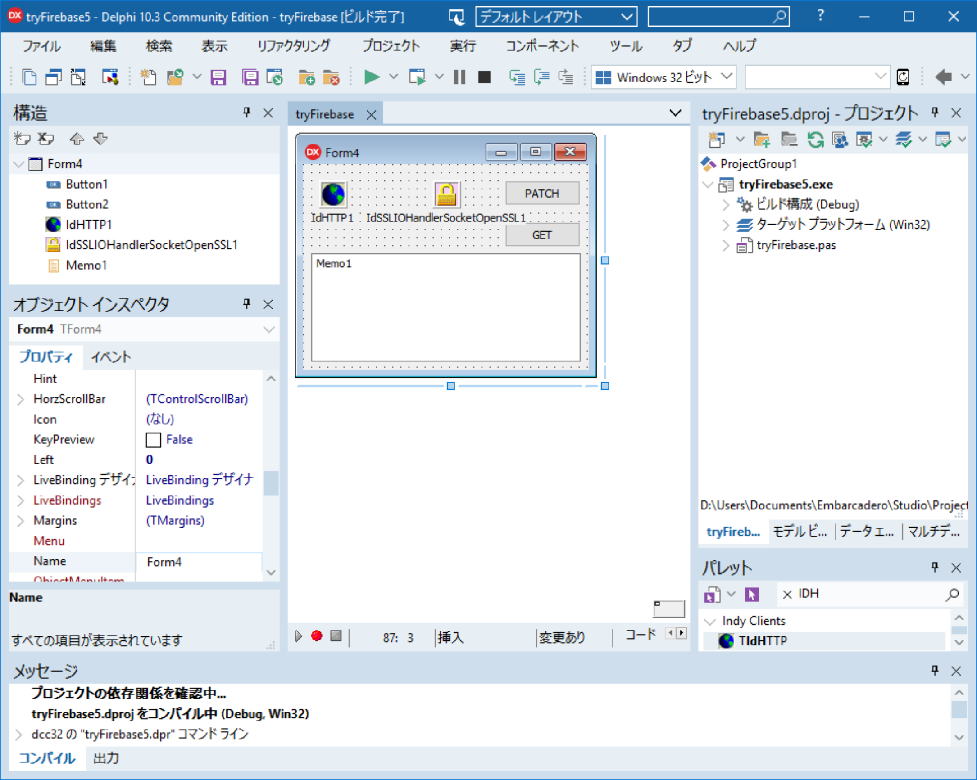Click the Pause toolbar icon
977x780 pixels.
click(460, 77)
